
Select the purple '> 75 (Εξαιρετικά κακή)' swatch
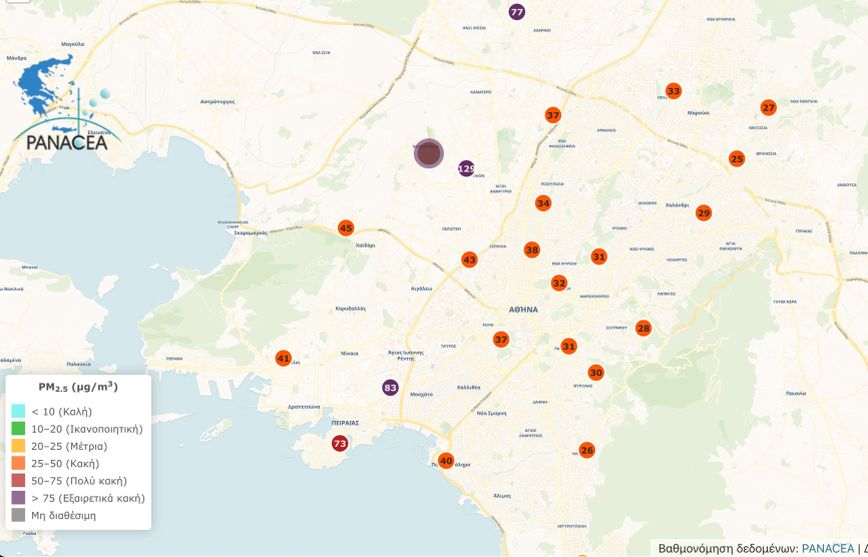point(18,498)
